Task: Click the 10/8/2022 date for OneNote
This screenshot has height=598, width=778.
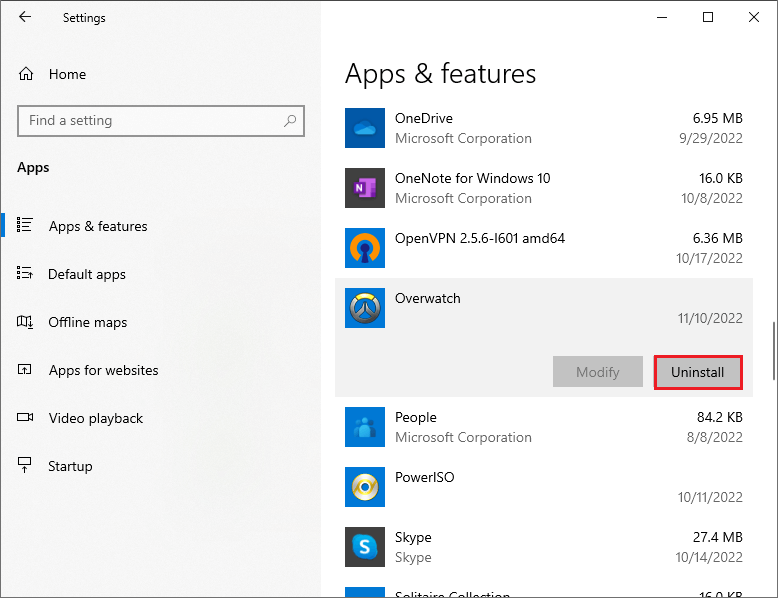Action: coord(712,199)
